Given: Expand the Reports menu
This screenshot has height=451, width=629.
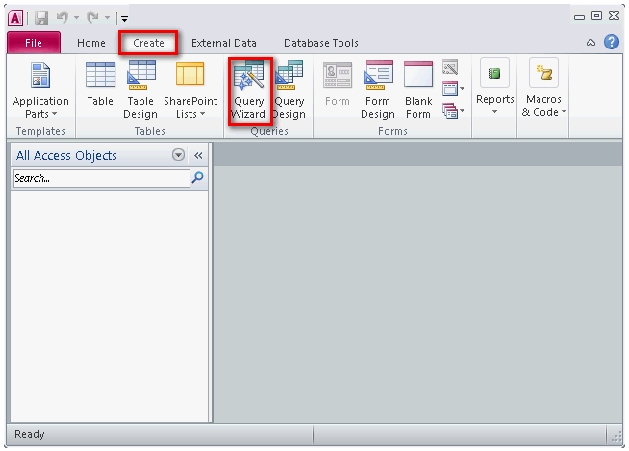Looking at the screenshot, I should 495,87.
